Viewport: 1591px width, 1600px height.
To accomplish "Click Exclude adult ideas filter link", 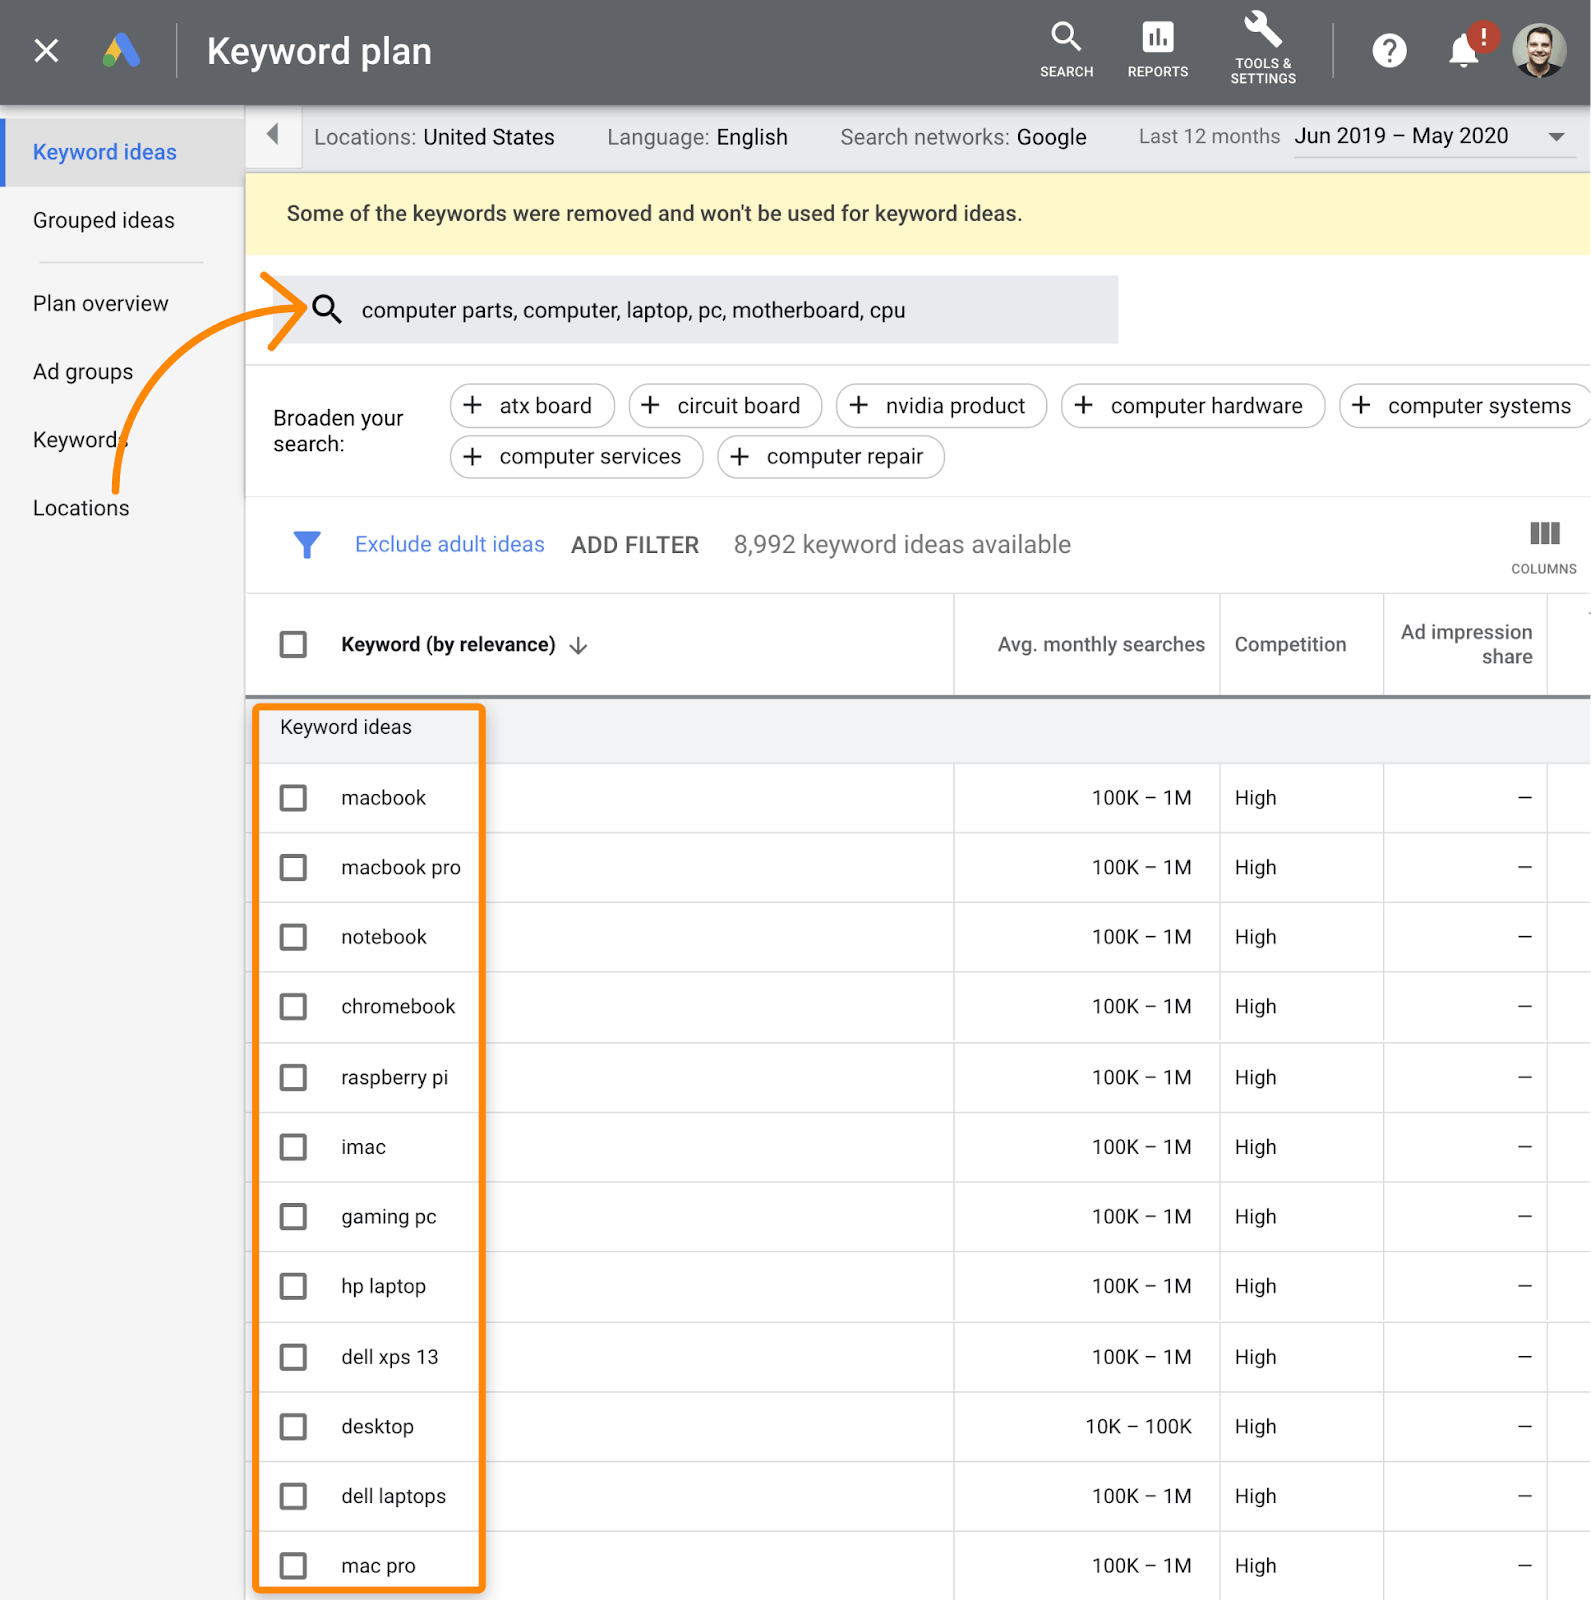I will [x=450, y=545].
